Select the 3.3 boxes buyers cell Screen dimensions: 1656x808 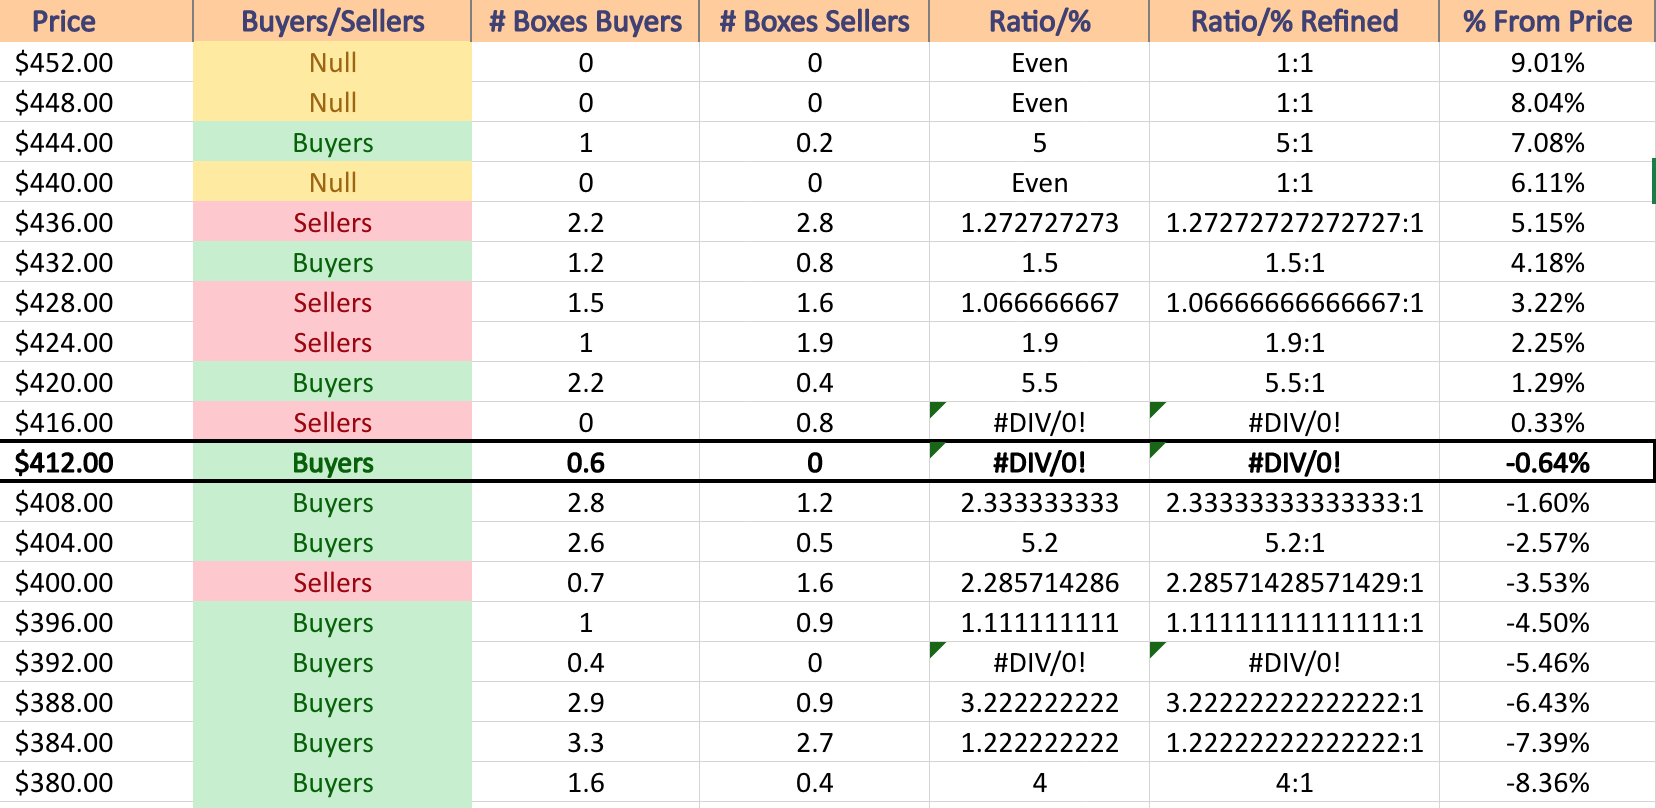point(585,742)
